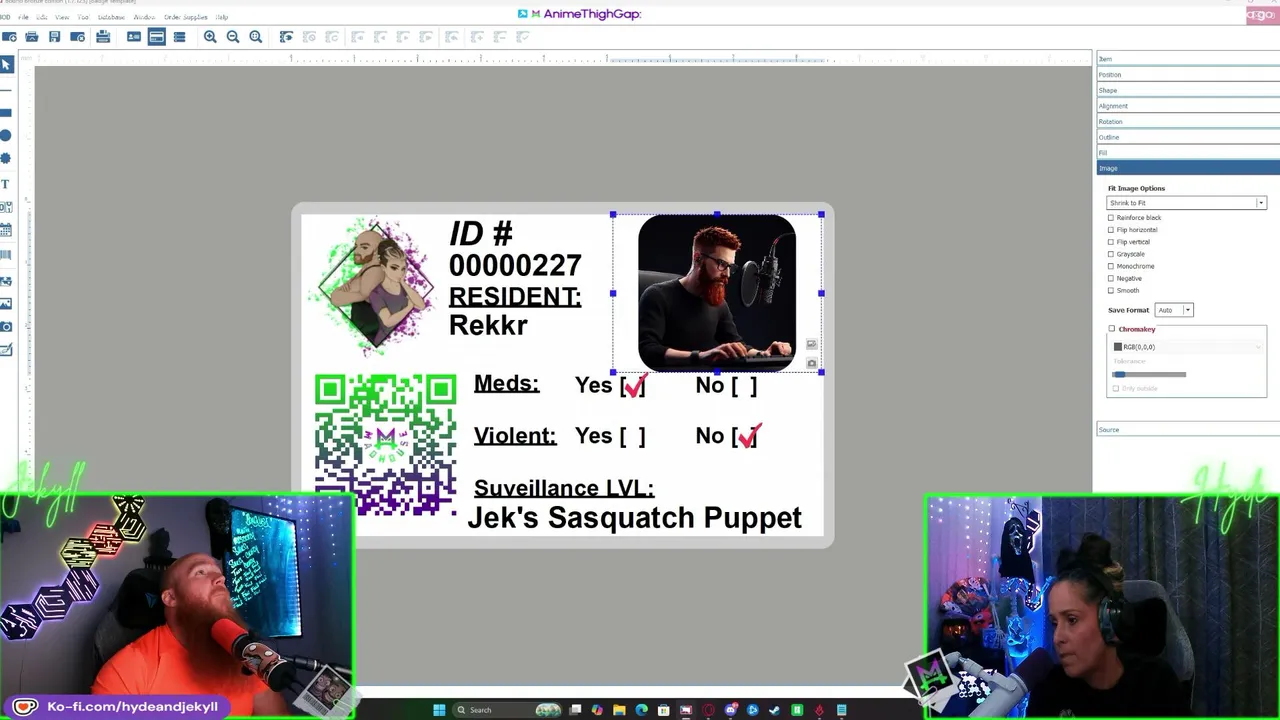
Task: Open the Window menu
Action: (x=144, y=17)
